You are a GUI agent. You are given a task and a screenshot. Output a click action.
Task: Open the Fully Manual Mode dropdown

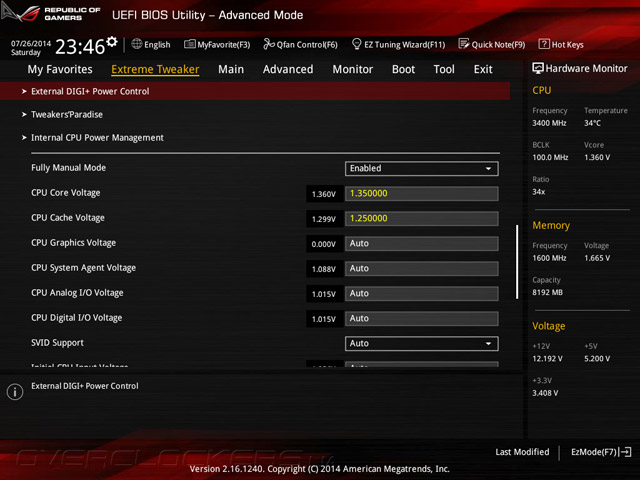422,169
